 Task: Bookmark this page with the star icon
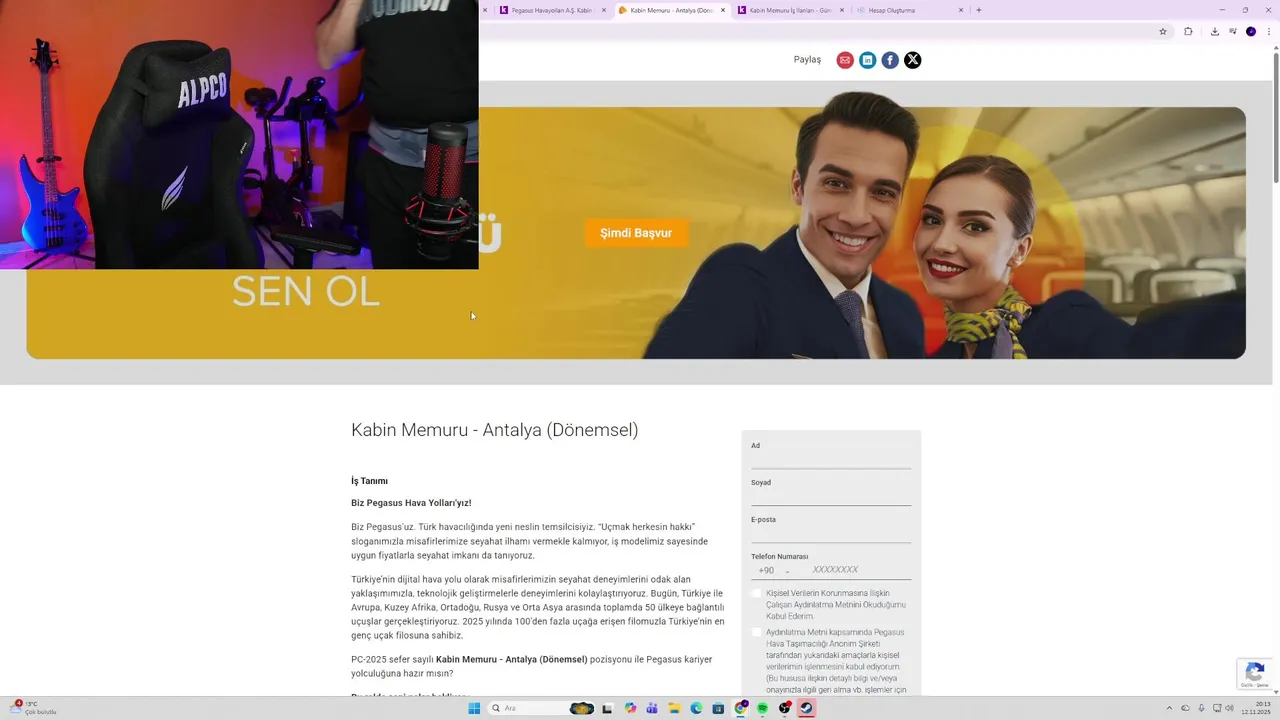point(1162,32)
